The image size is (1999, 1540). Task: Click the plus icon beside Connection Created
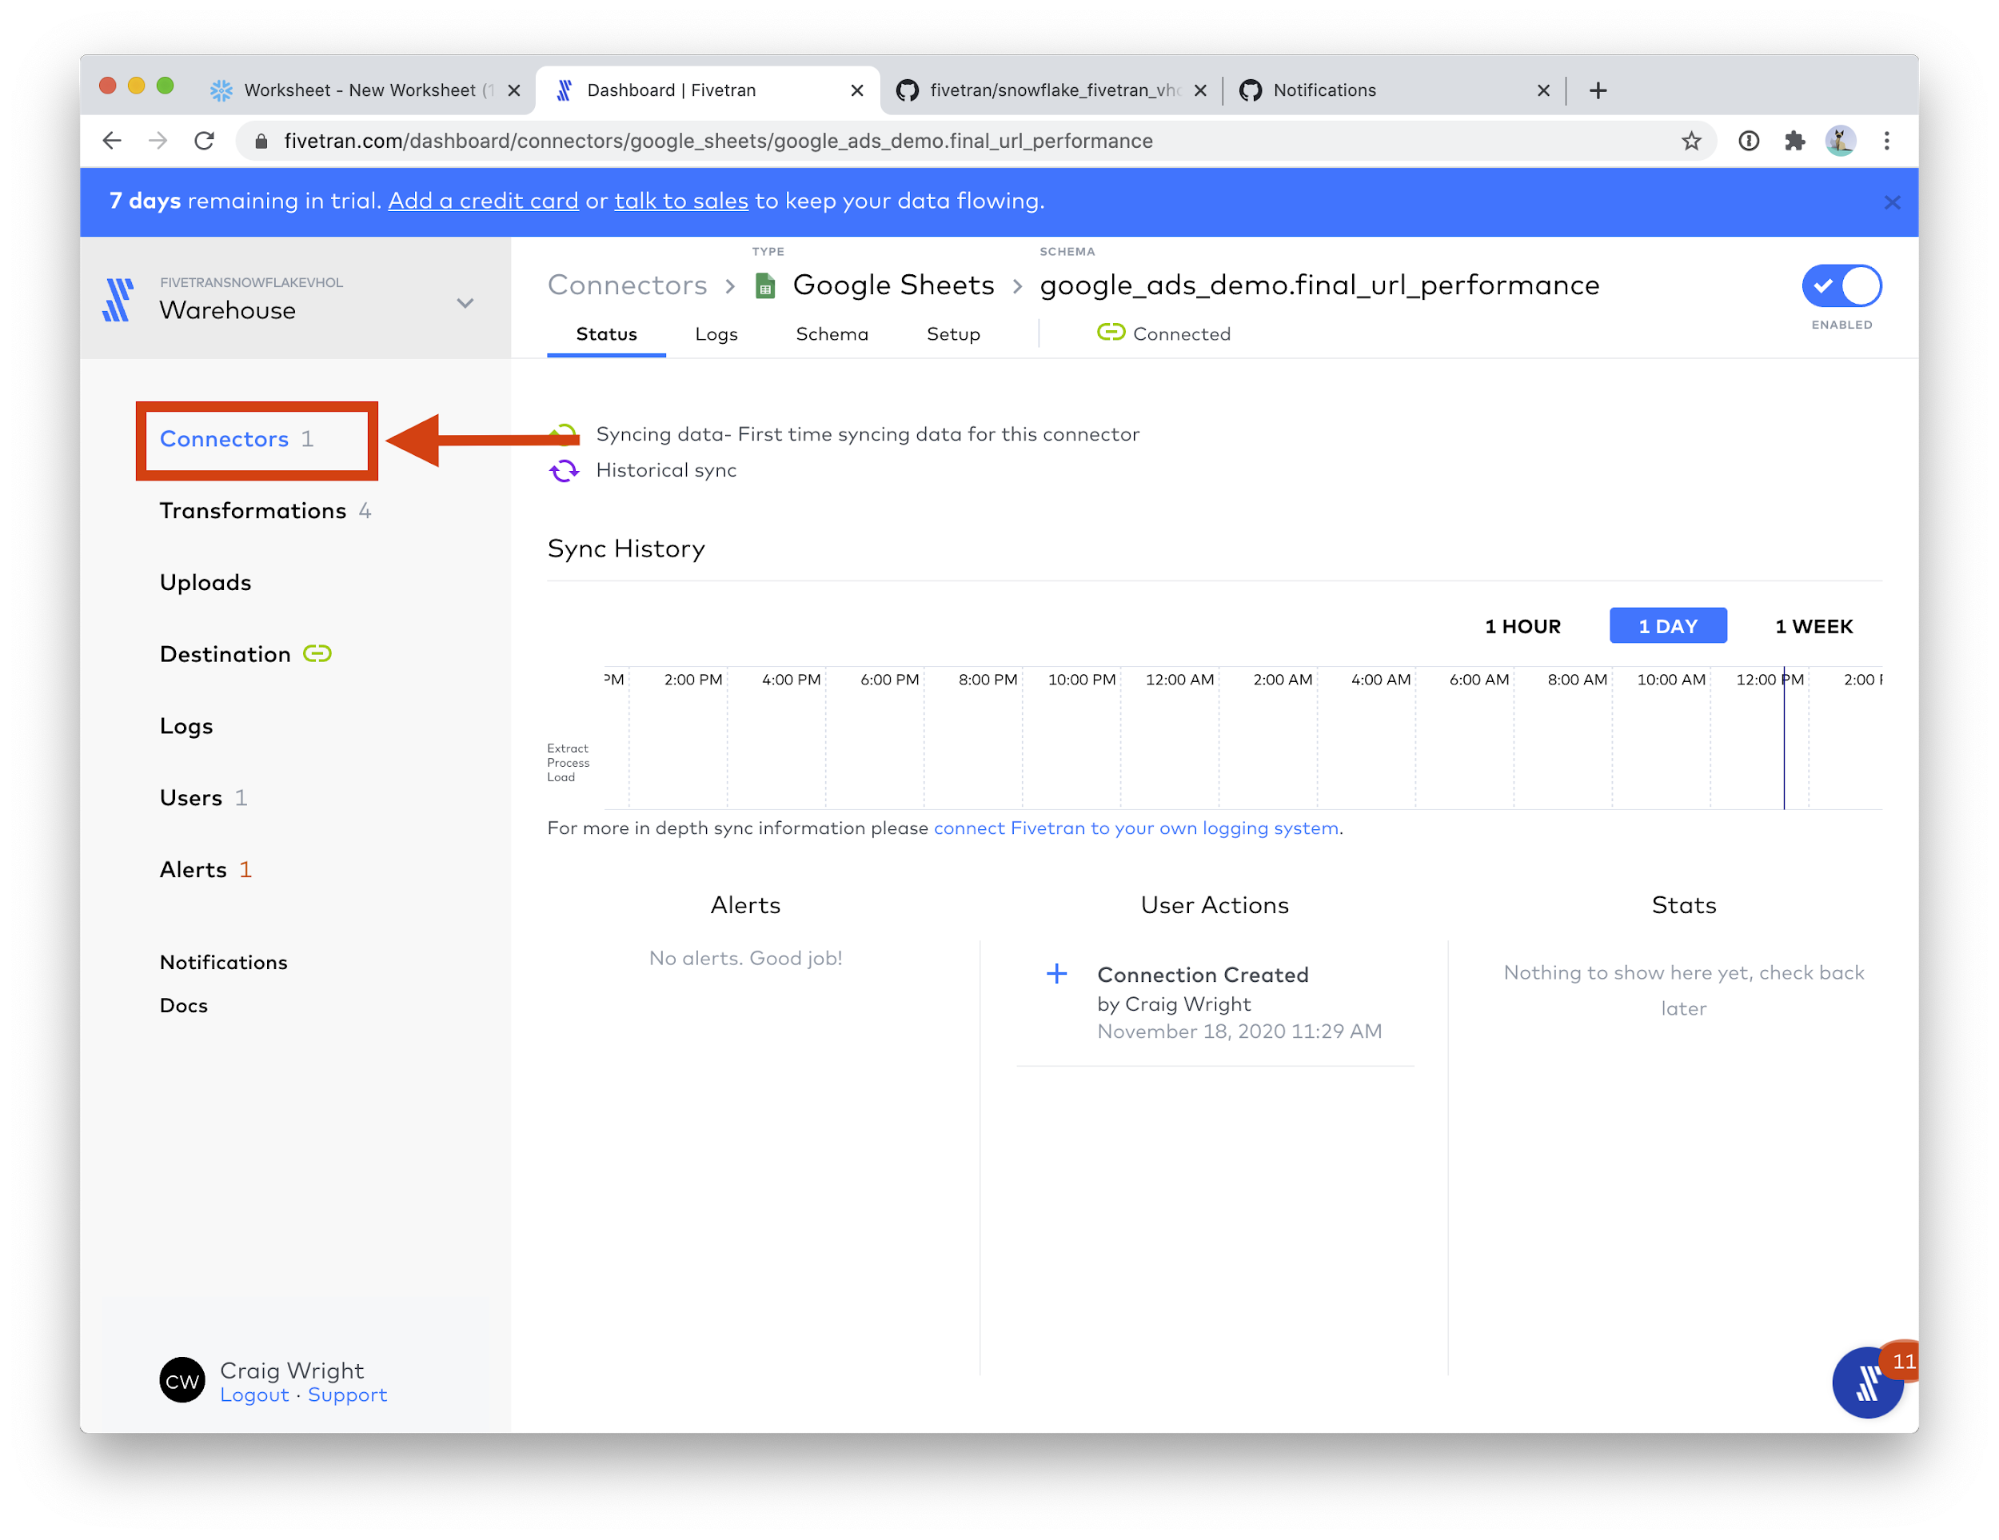coord(1056,974)
